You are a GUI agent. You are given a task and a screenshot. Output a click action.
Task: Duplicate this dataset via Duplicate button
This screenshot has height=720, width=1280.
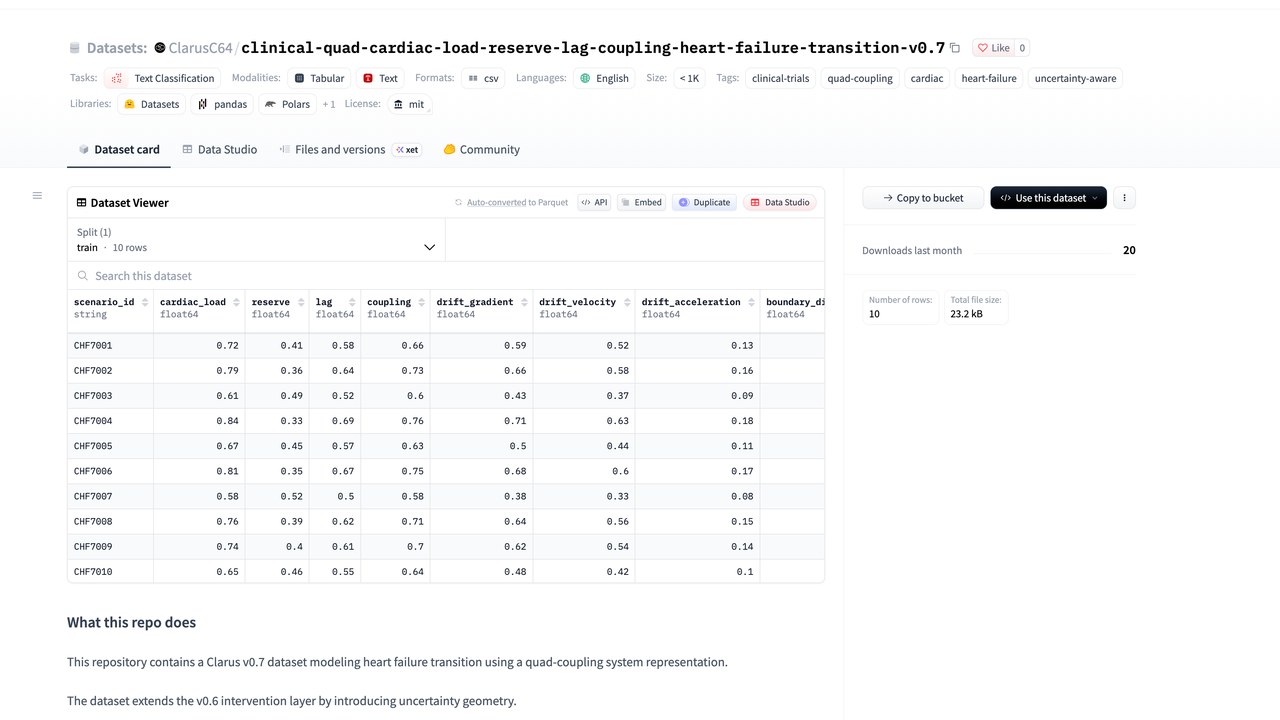coord(704,202)
